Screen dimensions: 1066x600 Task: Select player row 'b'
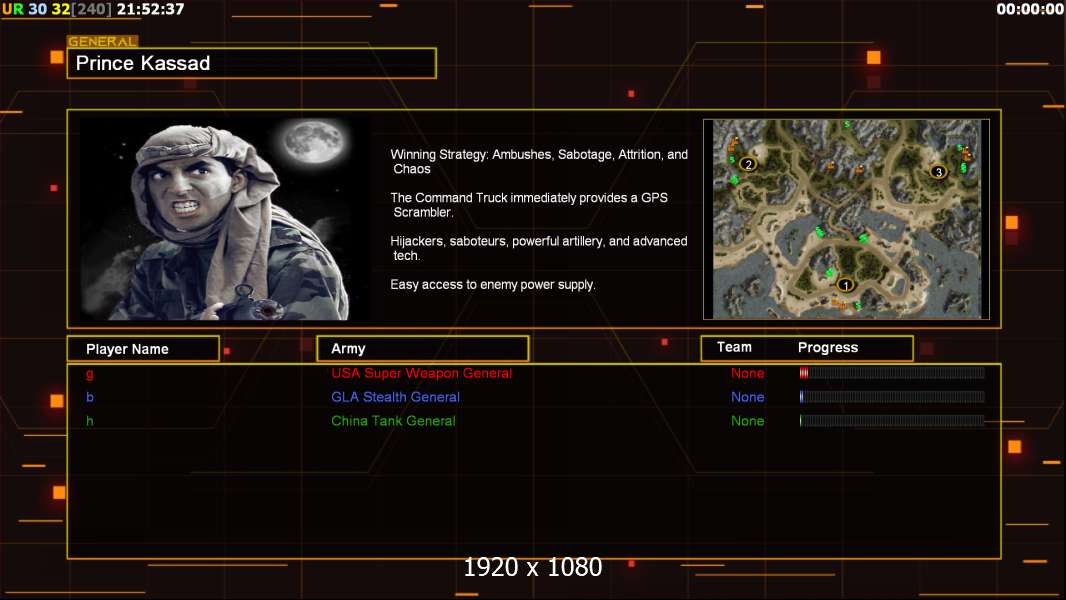pyautogui.click(x=534, y=397)
